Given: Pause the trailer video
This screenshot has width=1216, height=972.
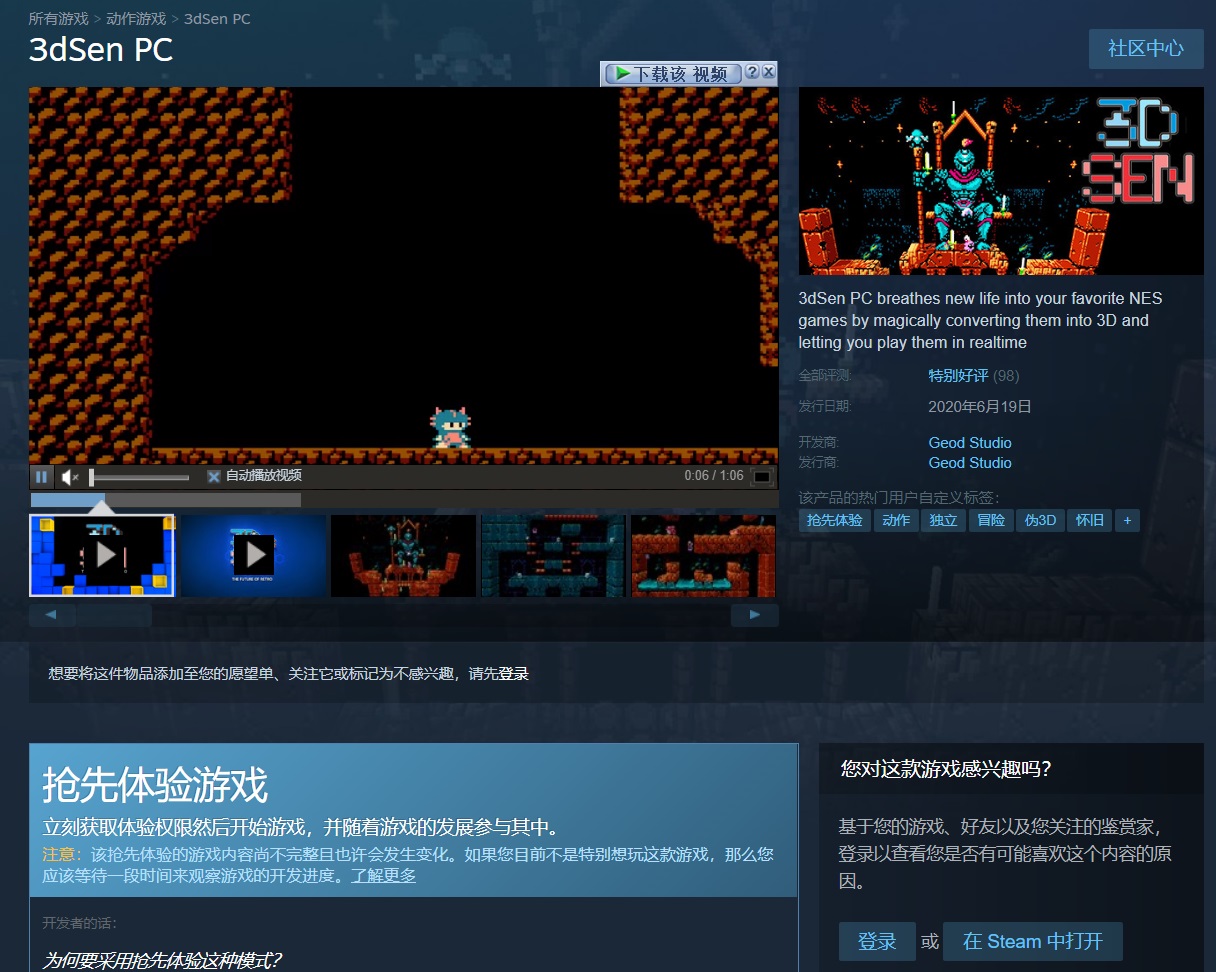Looking at the screenshot, I should (42, 477).
